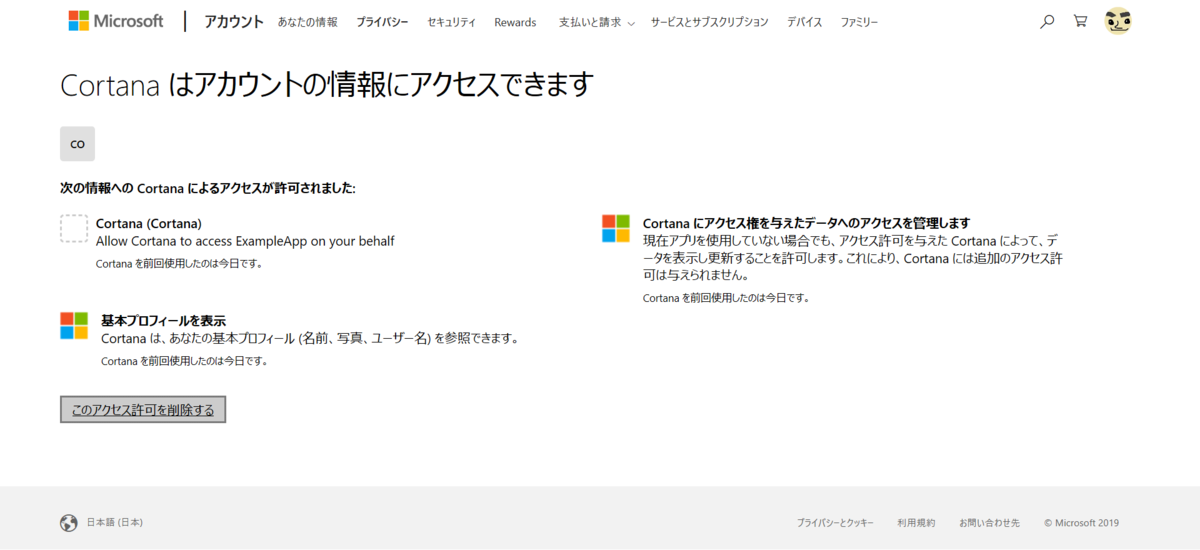This screenshot has width=1200, height=550.
Task: Click 'Cortana にアクセス権を与えたデータへのアクセスを管理します' heading
Action: tap(807, 223)
